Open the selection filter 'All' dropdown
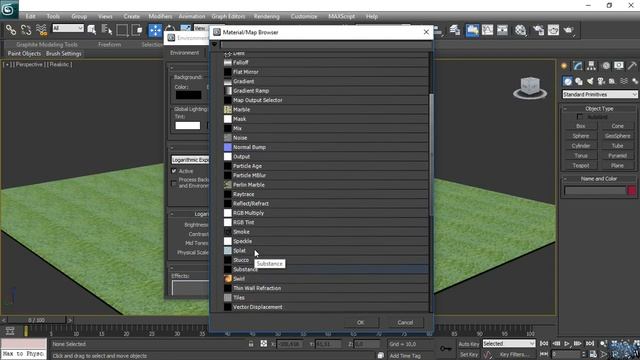The image size is (640, 360). click(68, 28)
